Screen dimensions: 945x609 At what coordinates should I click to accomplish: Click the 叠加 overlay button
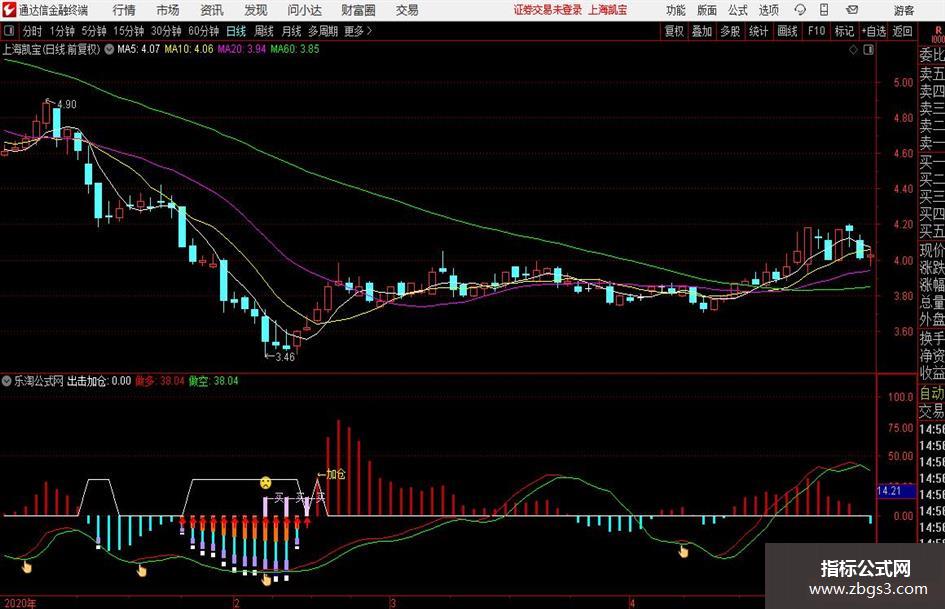pyautogui.click(x=702, y=31)
